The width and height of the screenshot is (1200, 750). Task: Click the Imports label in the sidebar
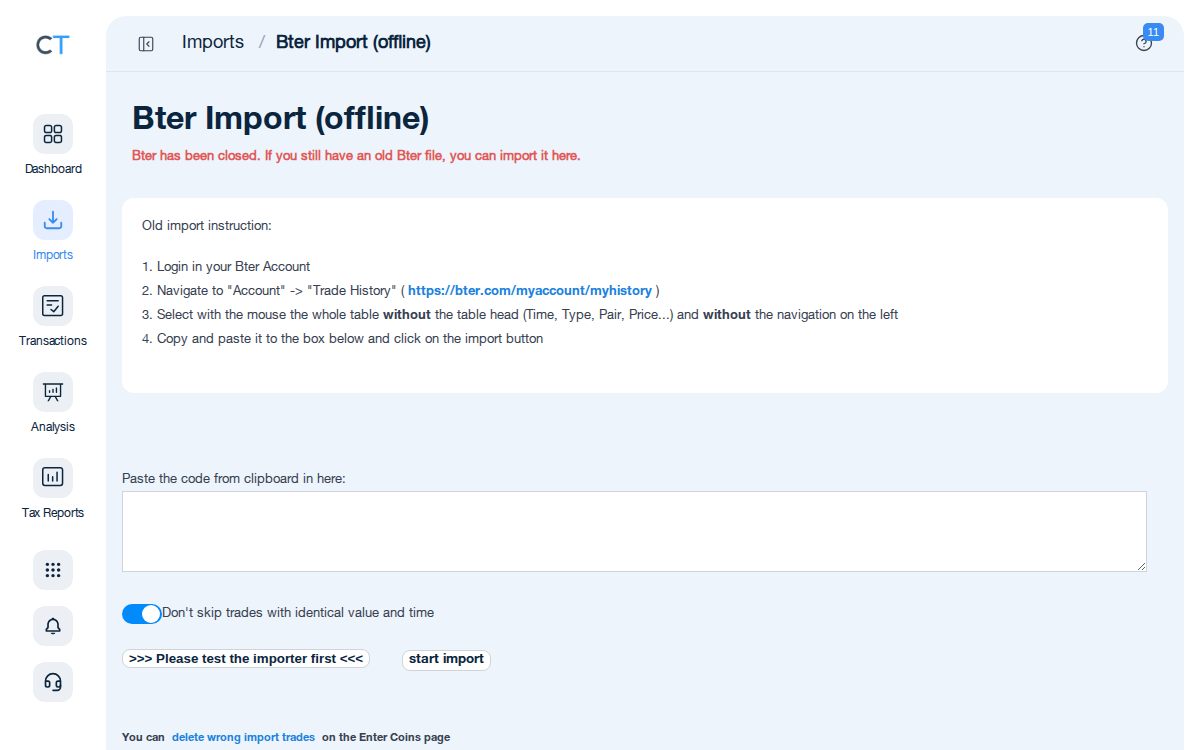[53, 255]
